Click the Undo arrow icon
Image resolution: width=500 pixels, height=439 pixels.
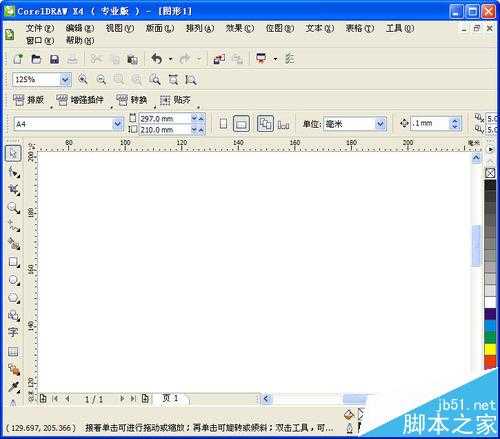pos(156,59)
